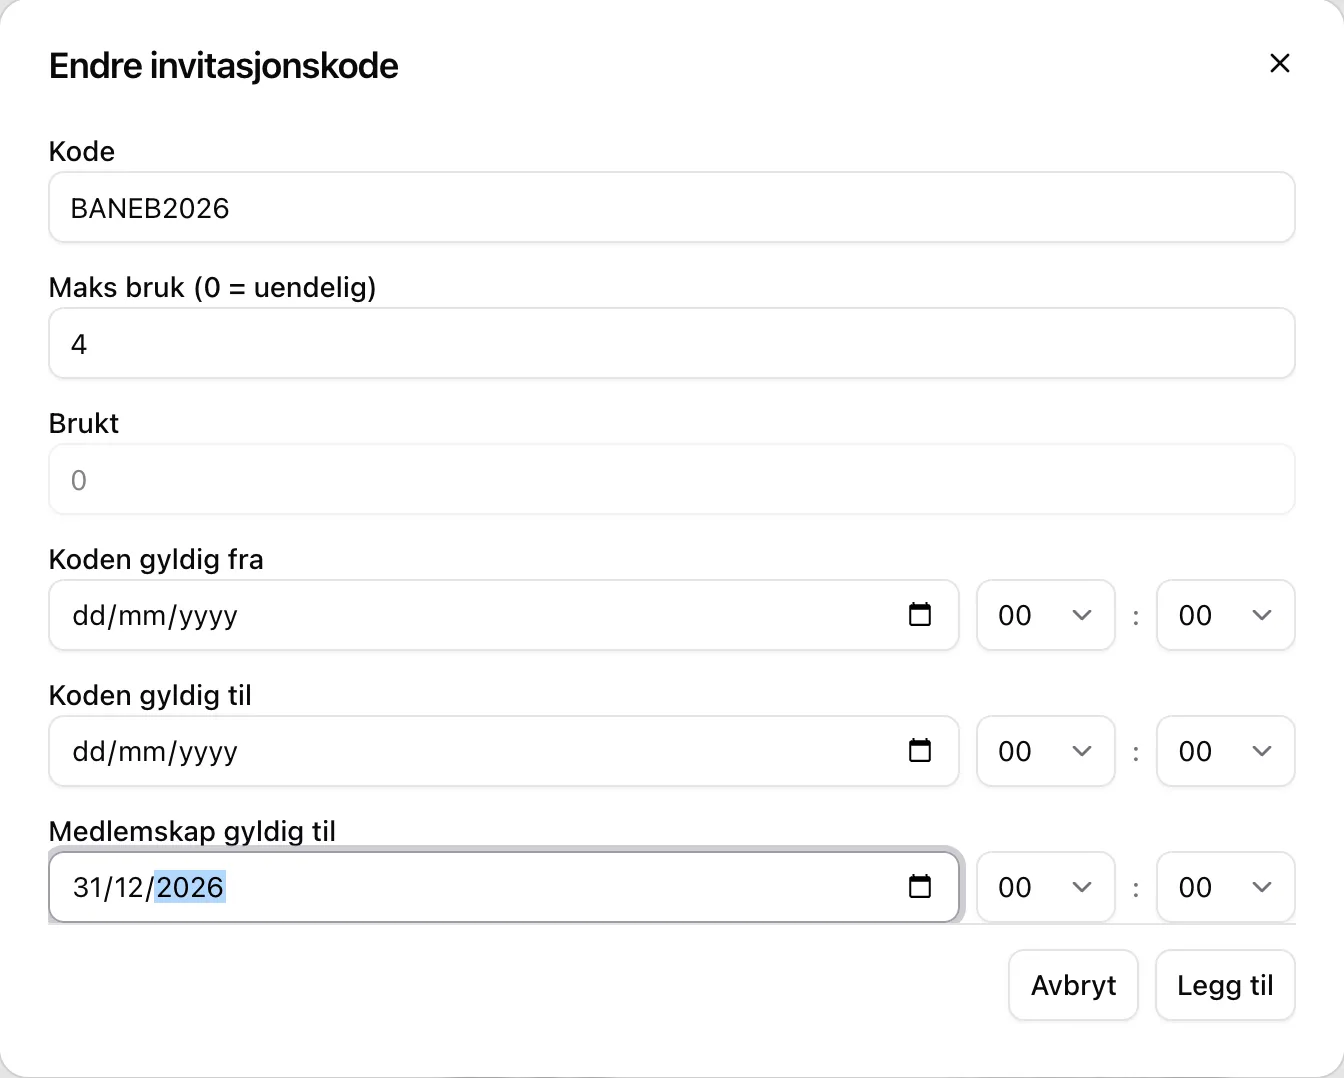The height and width of the screenshot is (1078, 1344).
Task: Focus the Koden gyldig fra date field
Action: [x=504, y=615]
